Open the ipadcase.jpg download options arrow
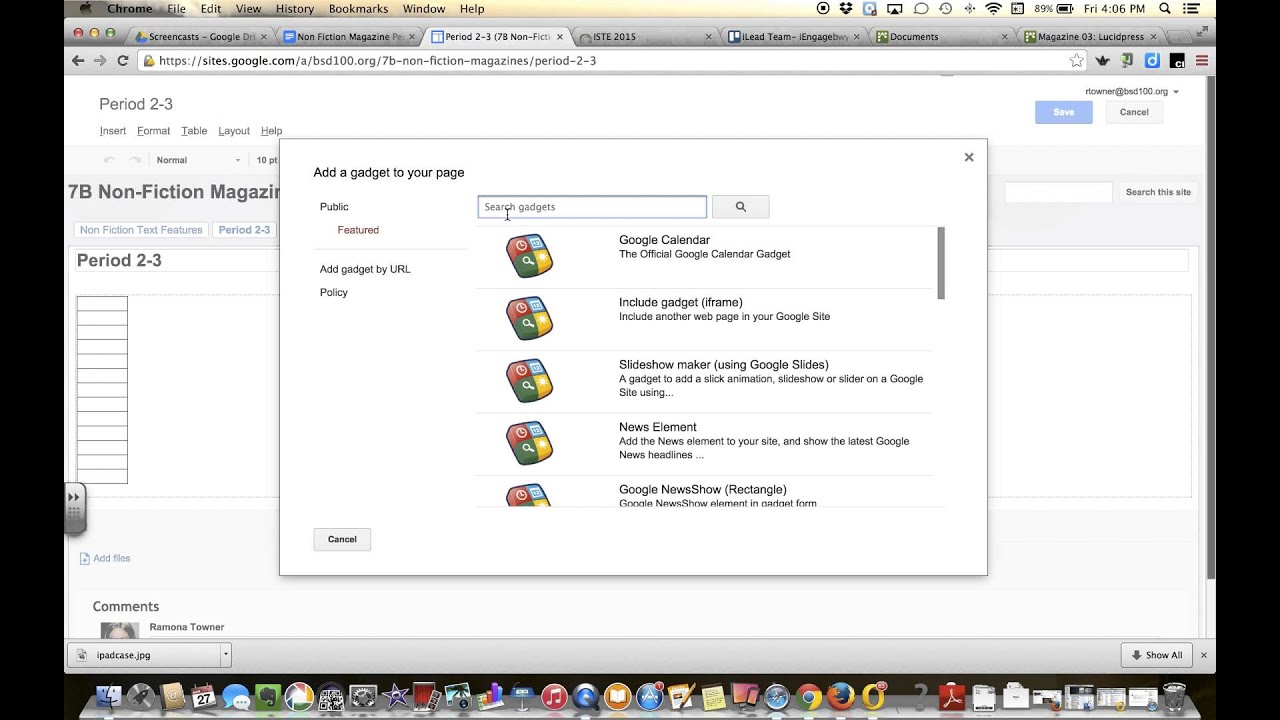This screenshot has height=720, width=1280. pos(226,655)
